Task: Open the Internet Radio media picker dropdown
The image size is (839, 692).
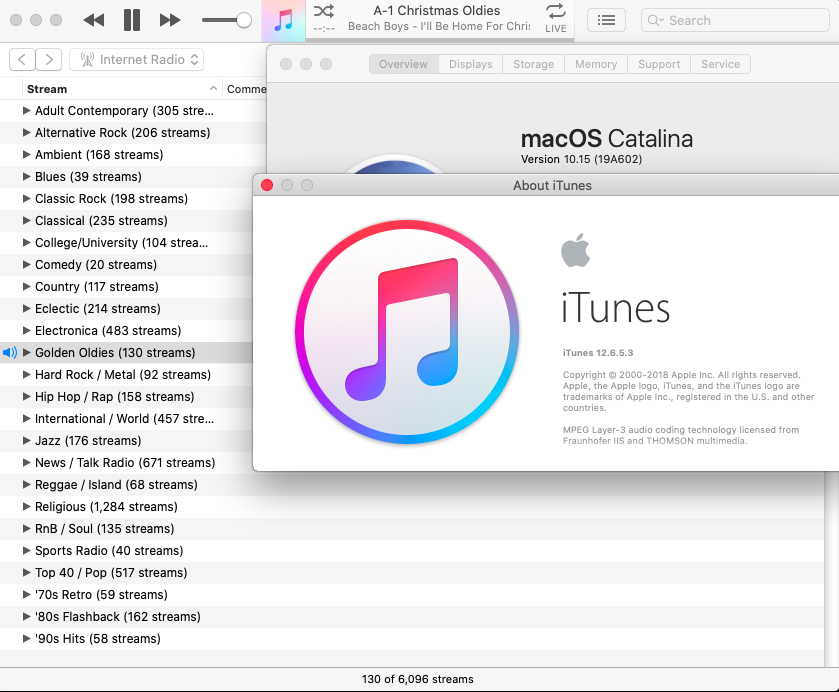Action: (136, 59)
